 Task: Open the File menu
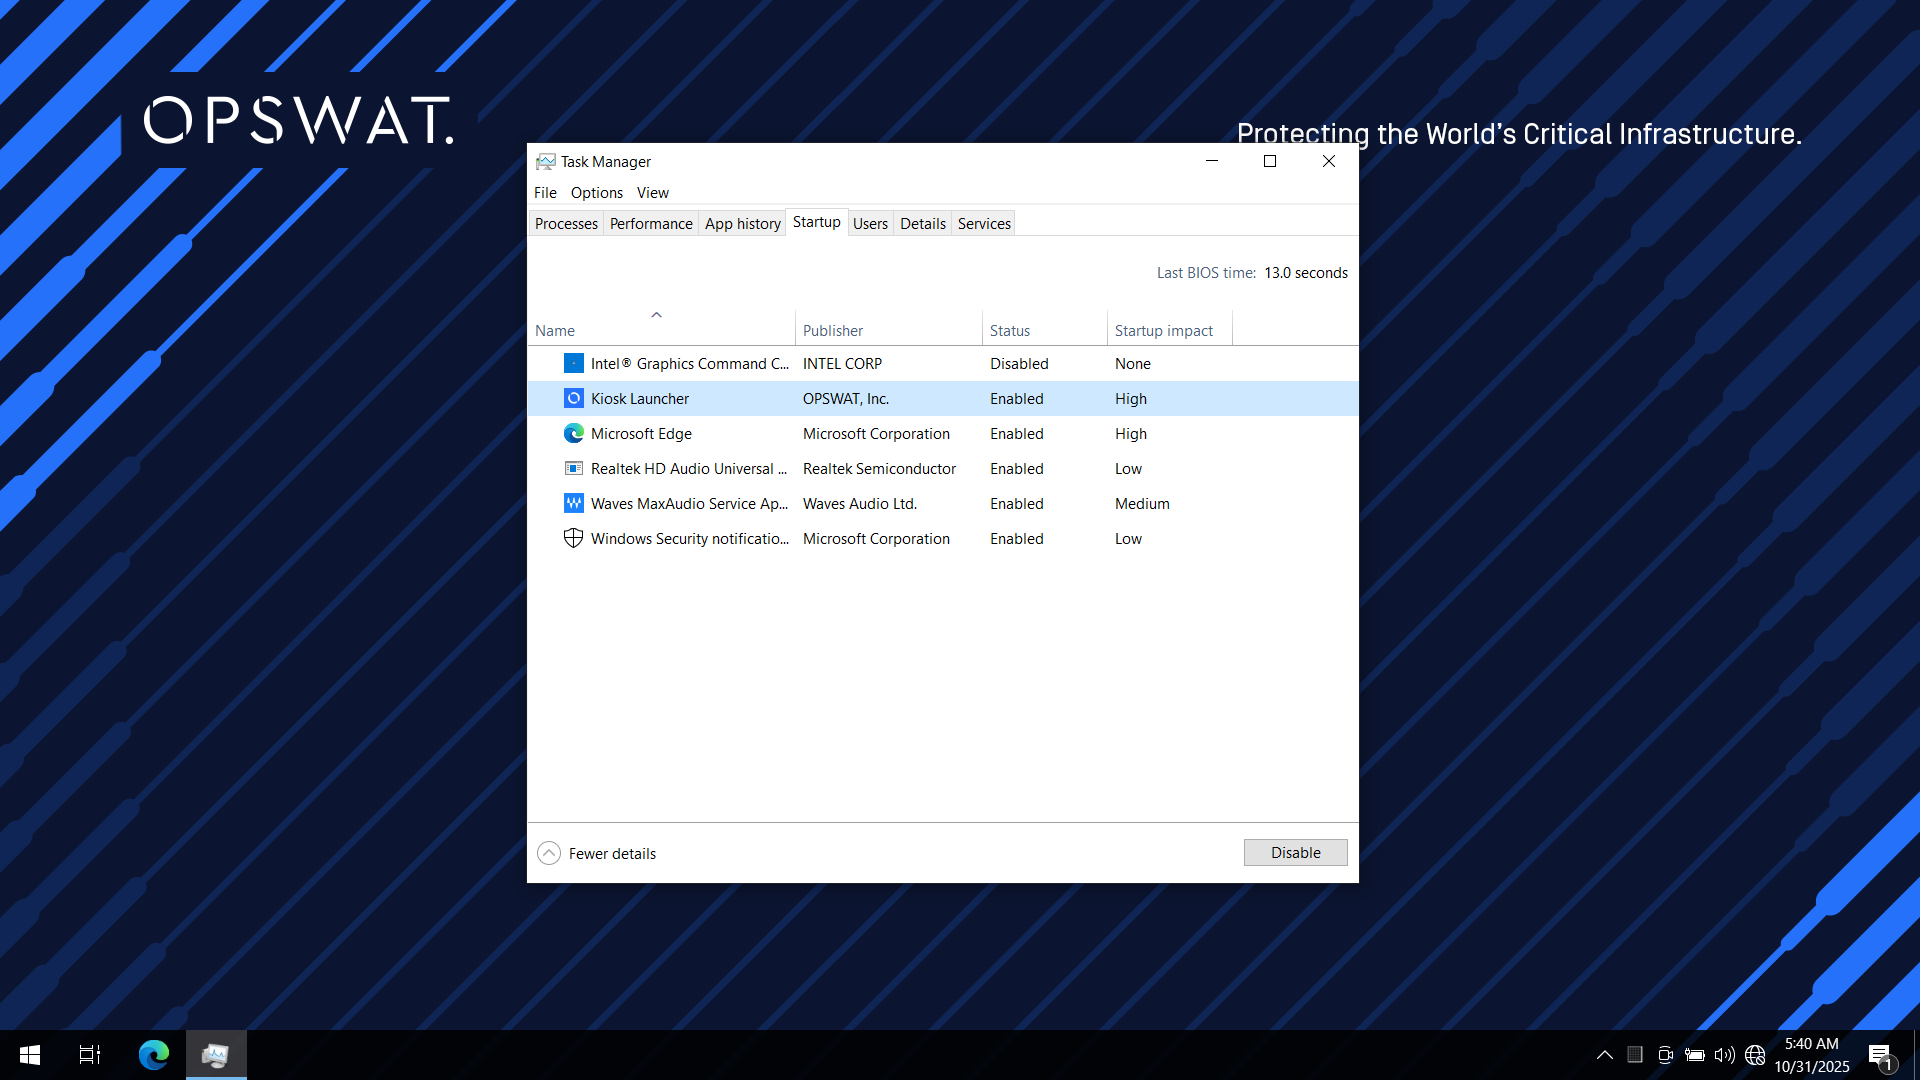click(x=545, y=192)
